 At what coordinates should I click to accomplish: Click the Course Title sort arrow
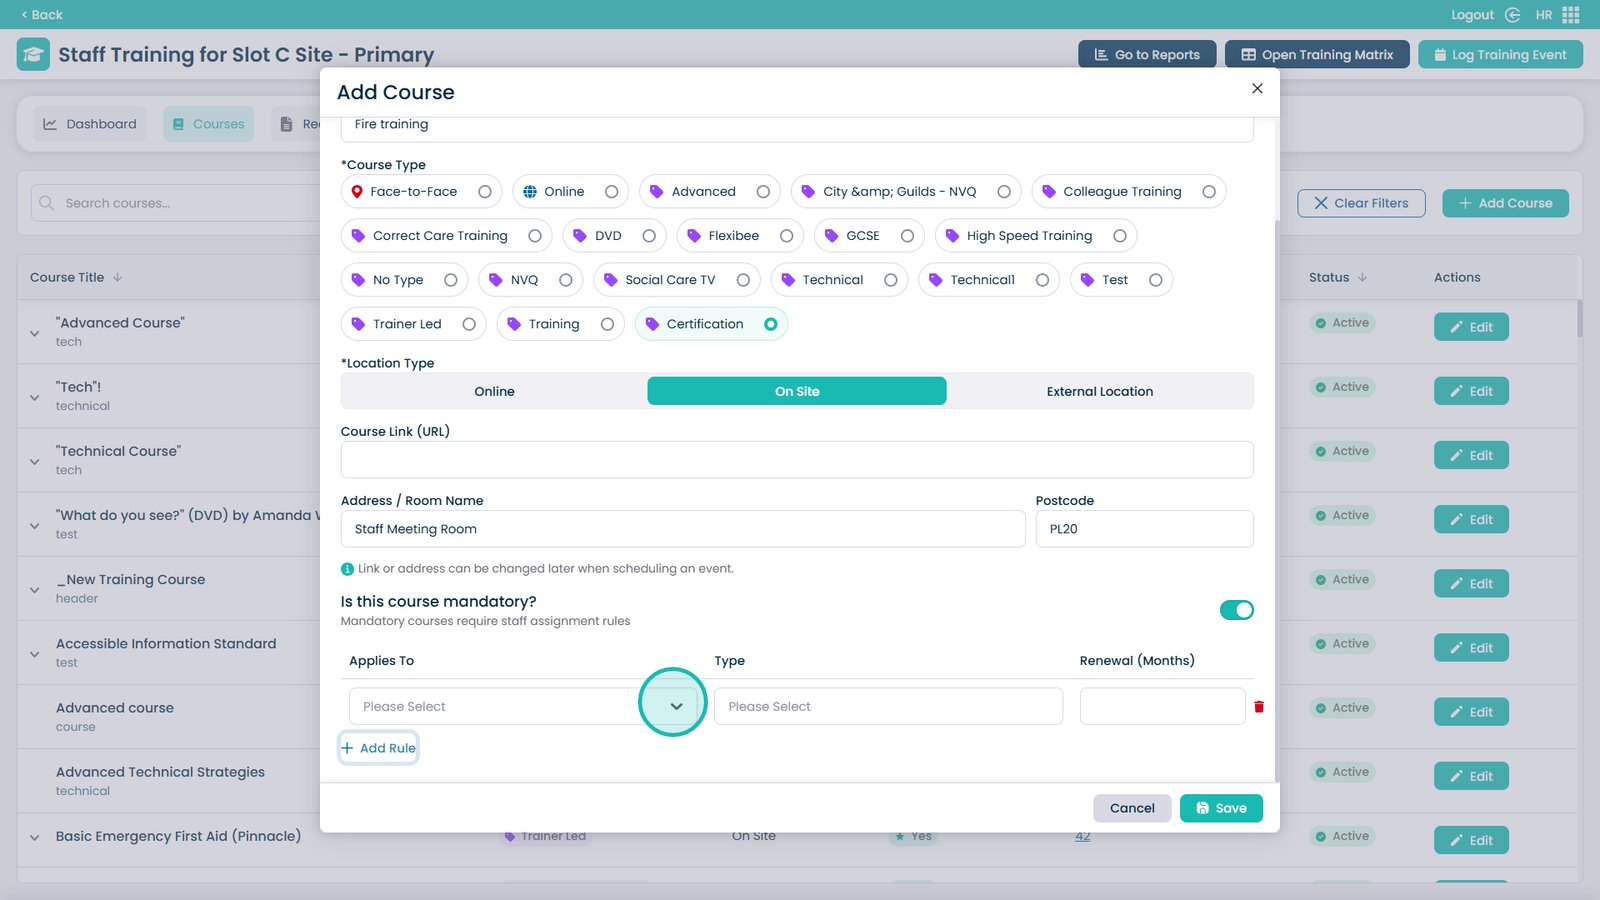coord(117,277)
